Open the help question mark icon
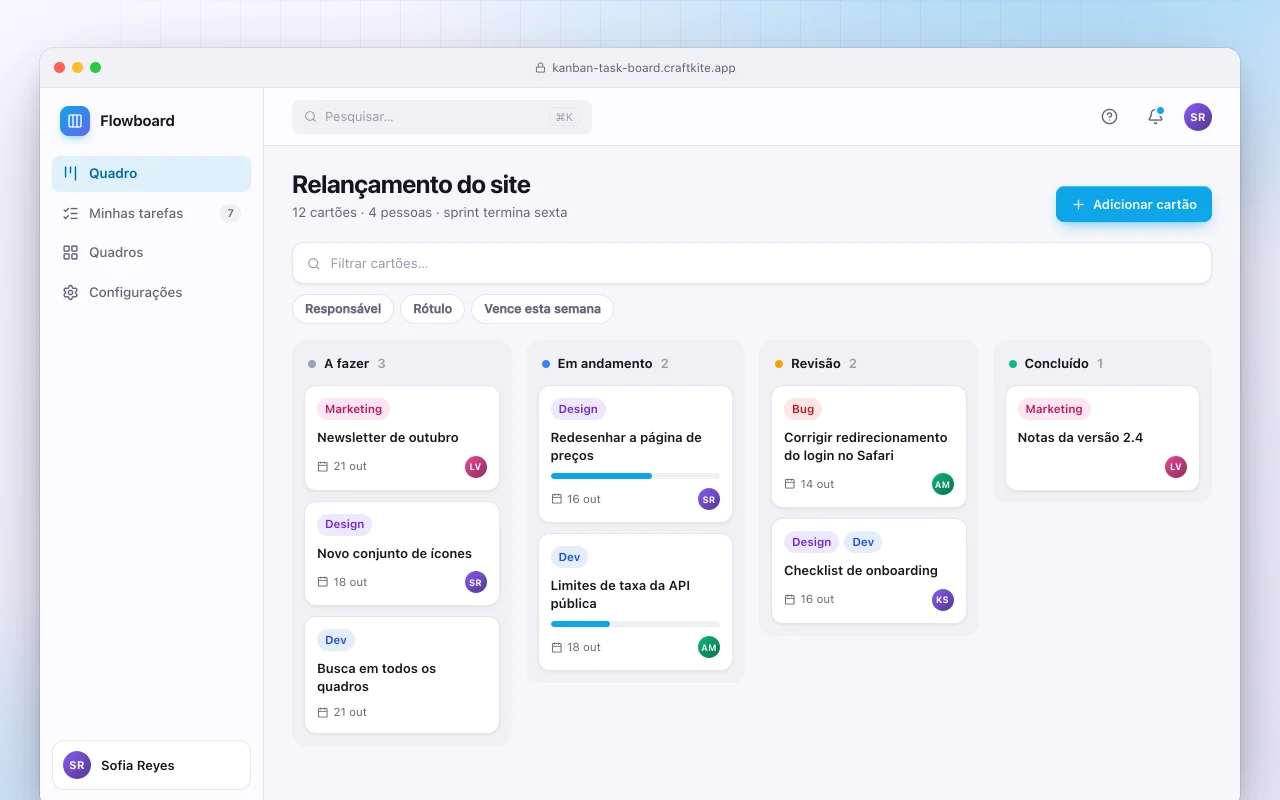Image resolution: width=1280 pixels, height=800 pixels. coord(1109,117)
